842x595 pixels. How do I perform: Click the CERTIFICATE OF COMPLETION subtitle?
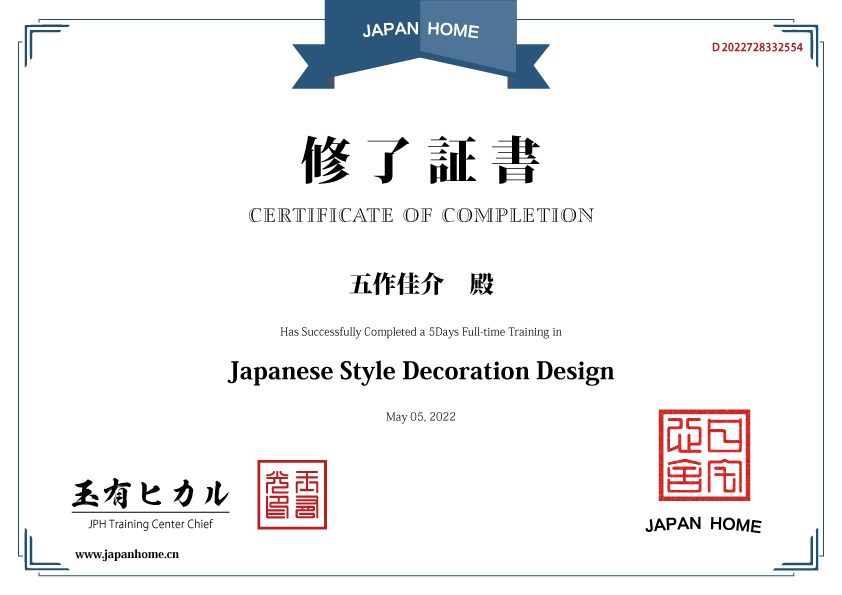[421, 215]
